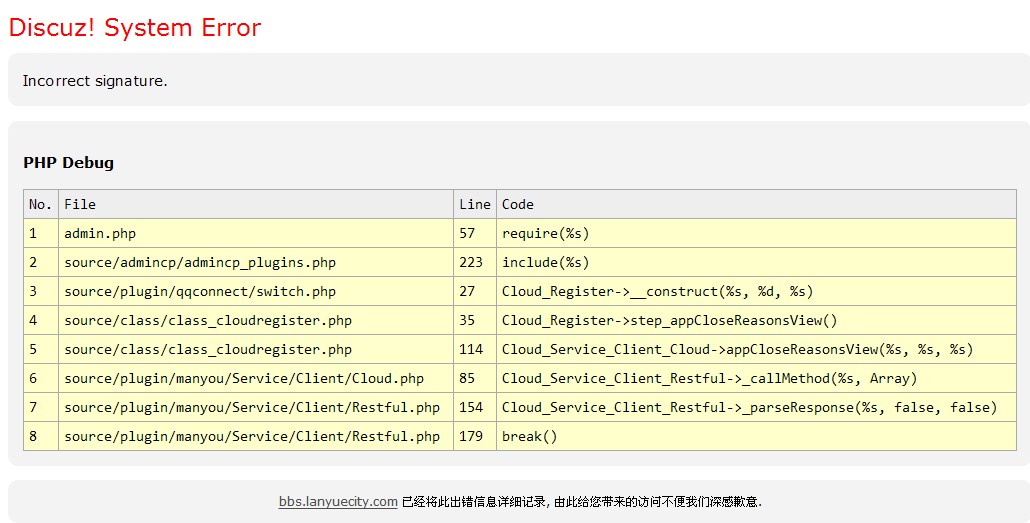This screenshot has height=523, width=1030.
Task: Select the source/plugin/qqconnect/switch.php file cell
Action: [x=200, y=291]
